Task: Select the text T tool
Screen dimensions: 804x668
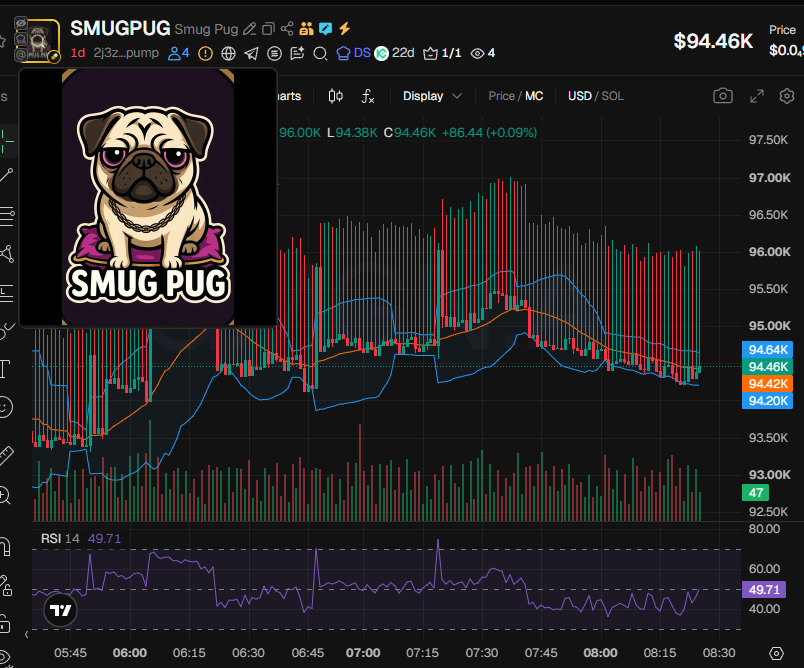Action: pos(5,369)
